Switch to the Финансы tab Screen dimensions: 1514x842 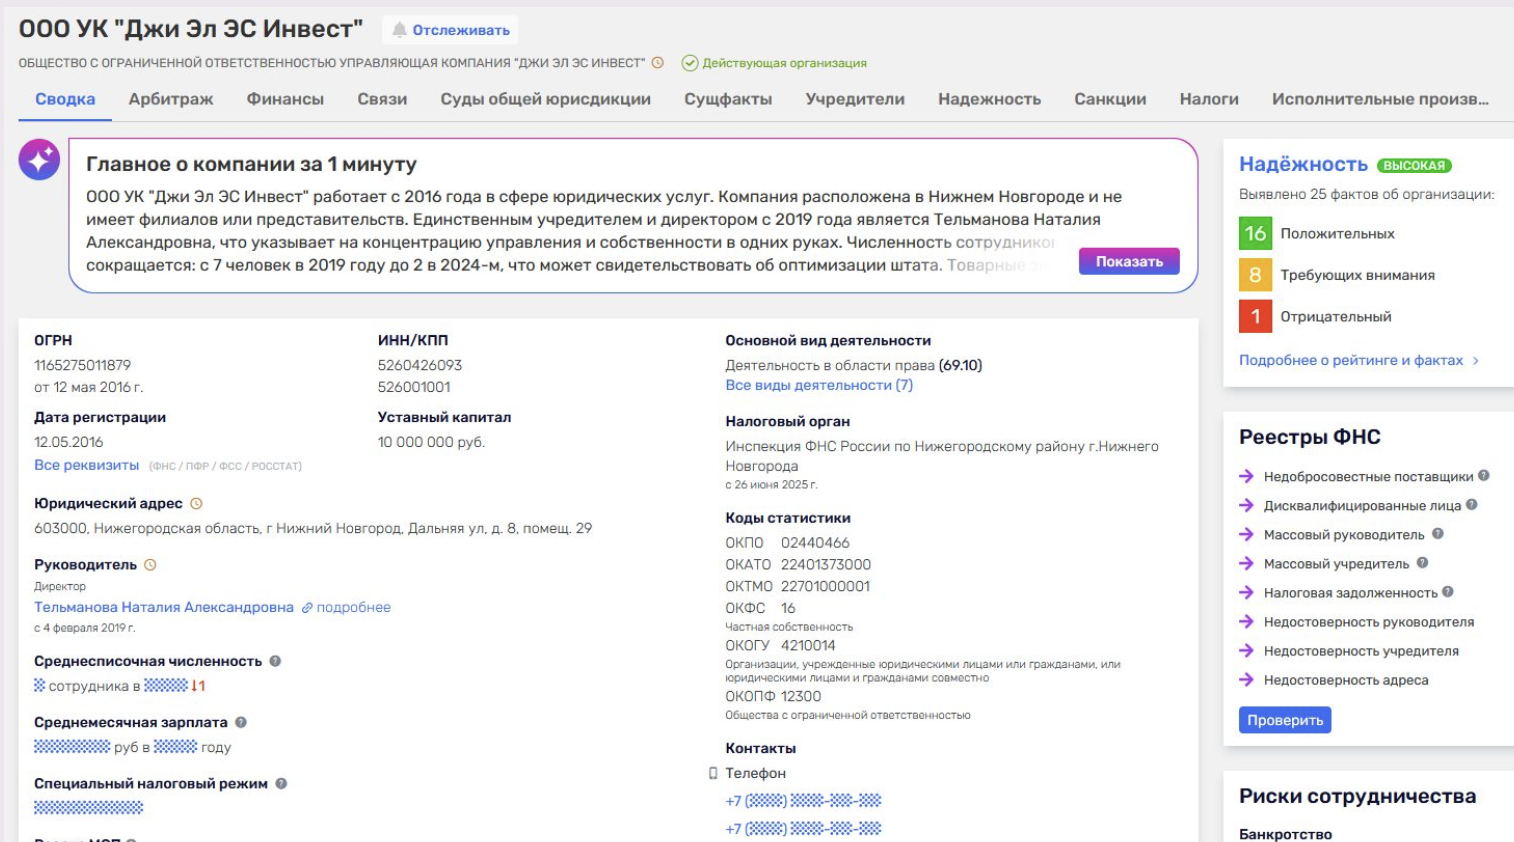[285, 99]
